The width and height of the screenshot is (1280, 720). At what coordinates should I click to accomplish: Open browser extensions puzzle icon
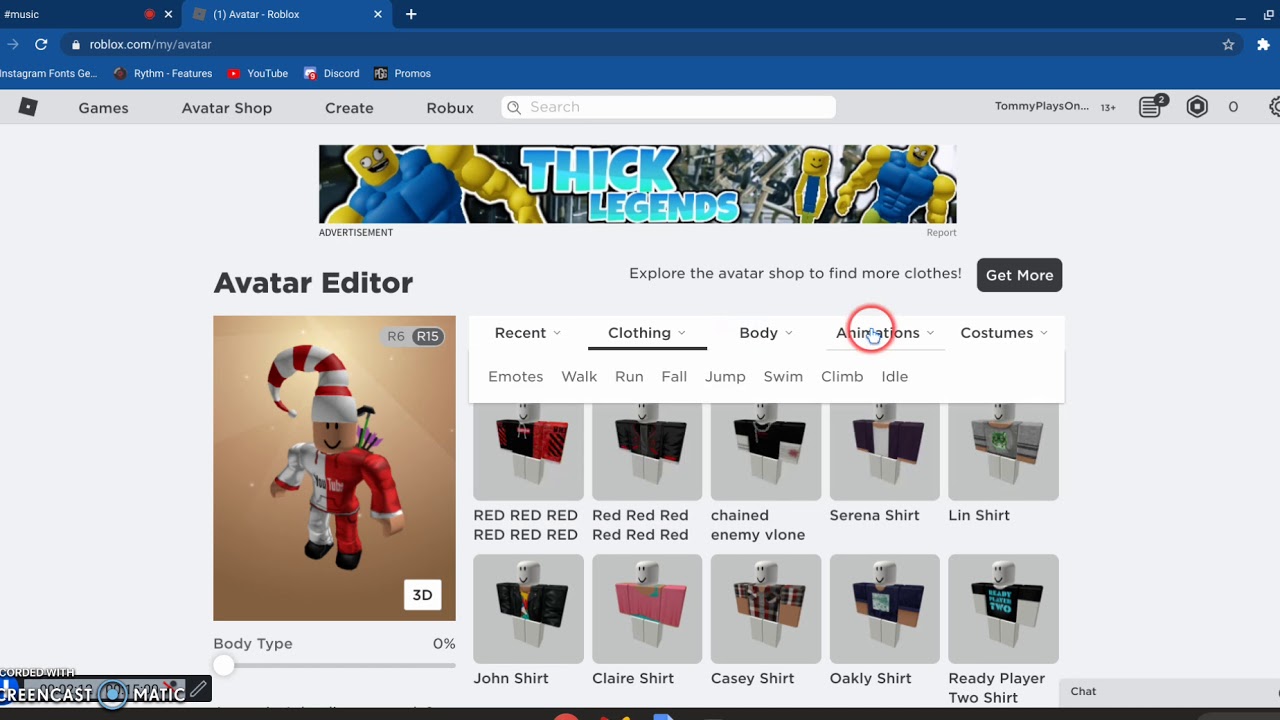click(x=1263, y=44)
